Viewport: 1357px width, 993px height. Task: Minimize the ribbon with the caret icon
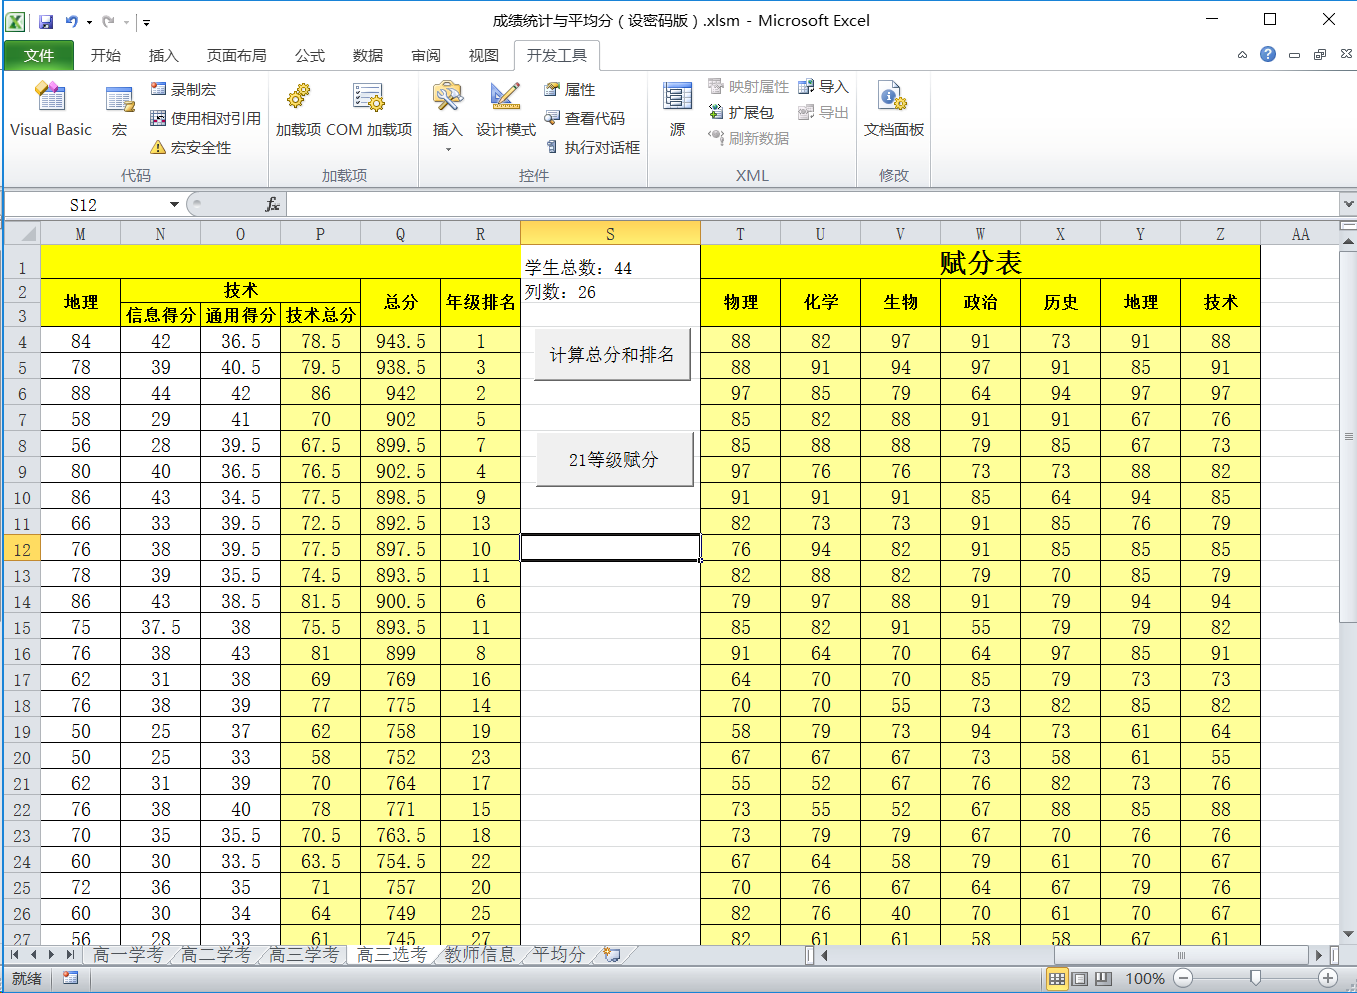[1242, 55]
